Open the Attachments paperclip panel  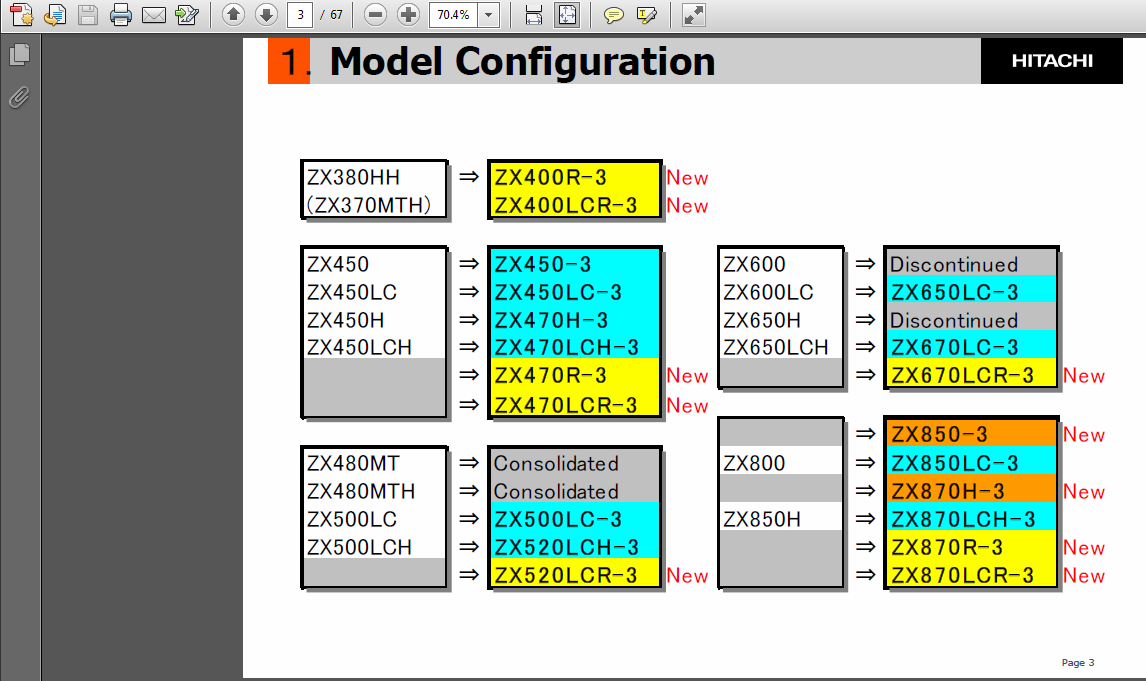click(20, 96)
